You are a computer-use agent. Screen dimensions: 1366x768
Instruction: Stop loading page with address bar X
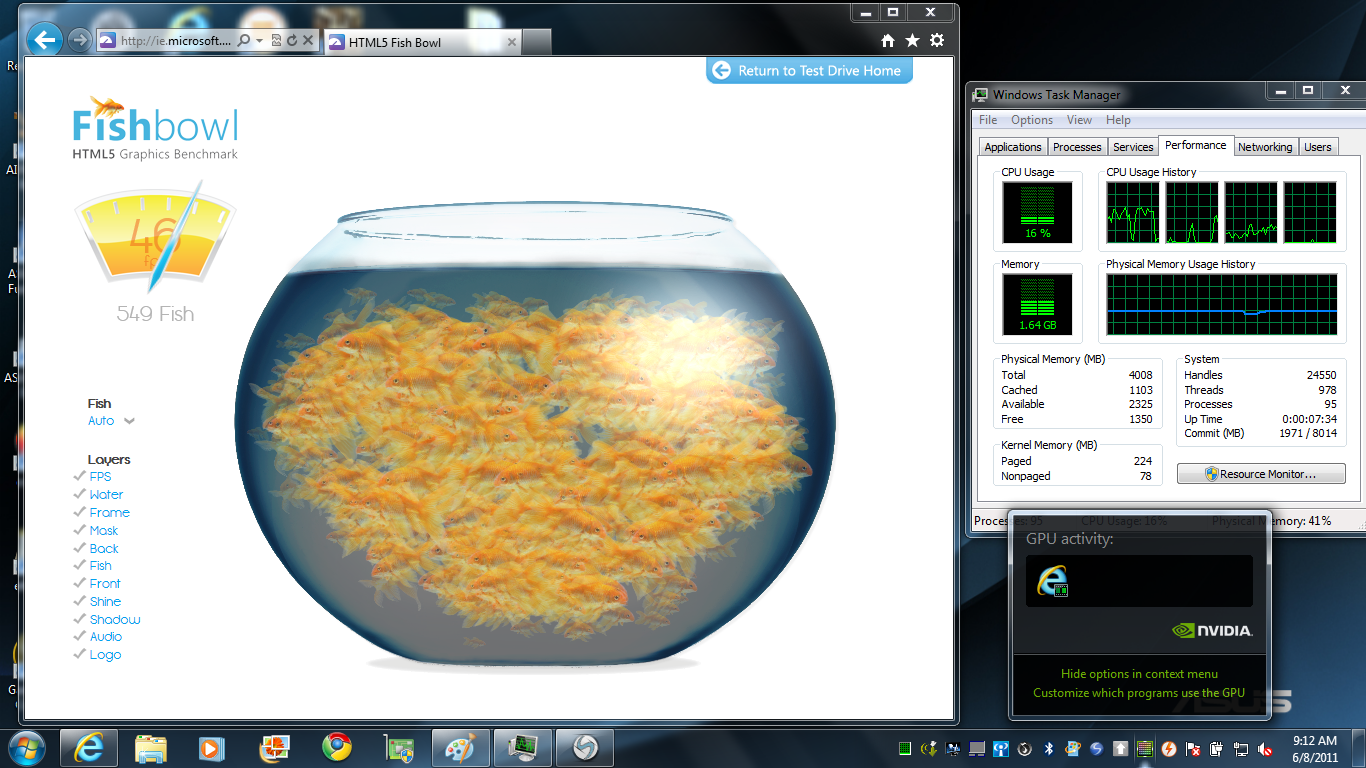click(x=308, y=41)
